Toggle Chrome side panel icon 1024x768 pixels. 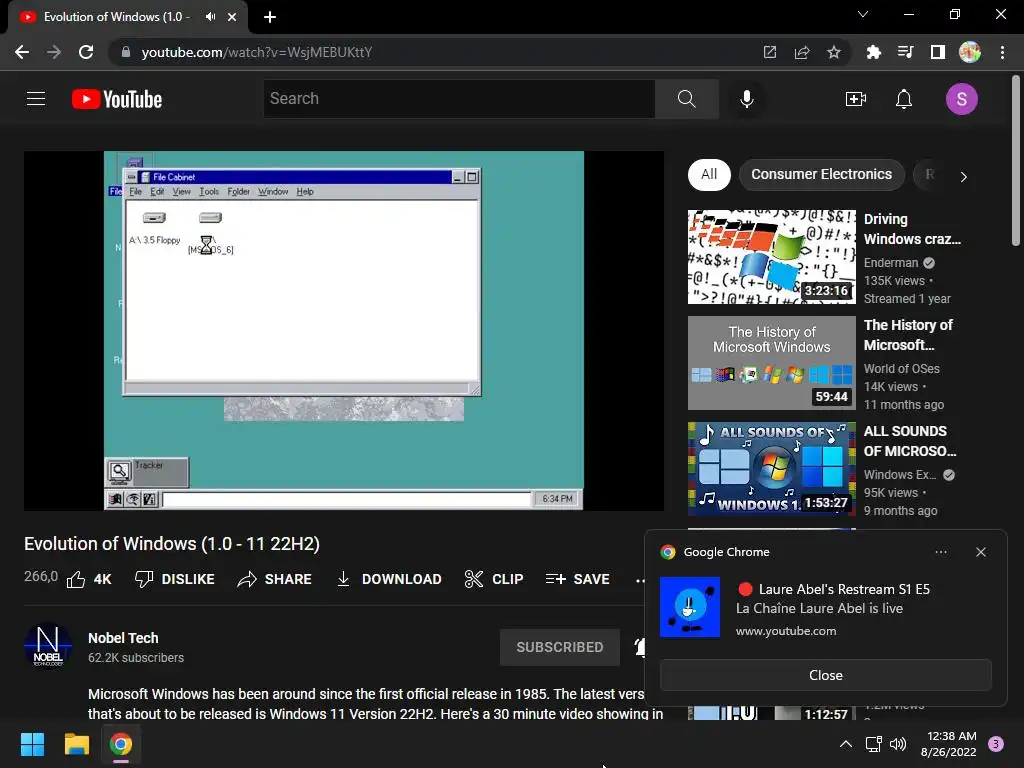pyautogui.click(x=937, y=52)
